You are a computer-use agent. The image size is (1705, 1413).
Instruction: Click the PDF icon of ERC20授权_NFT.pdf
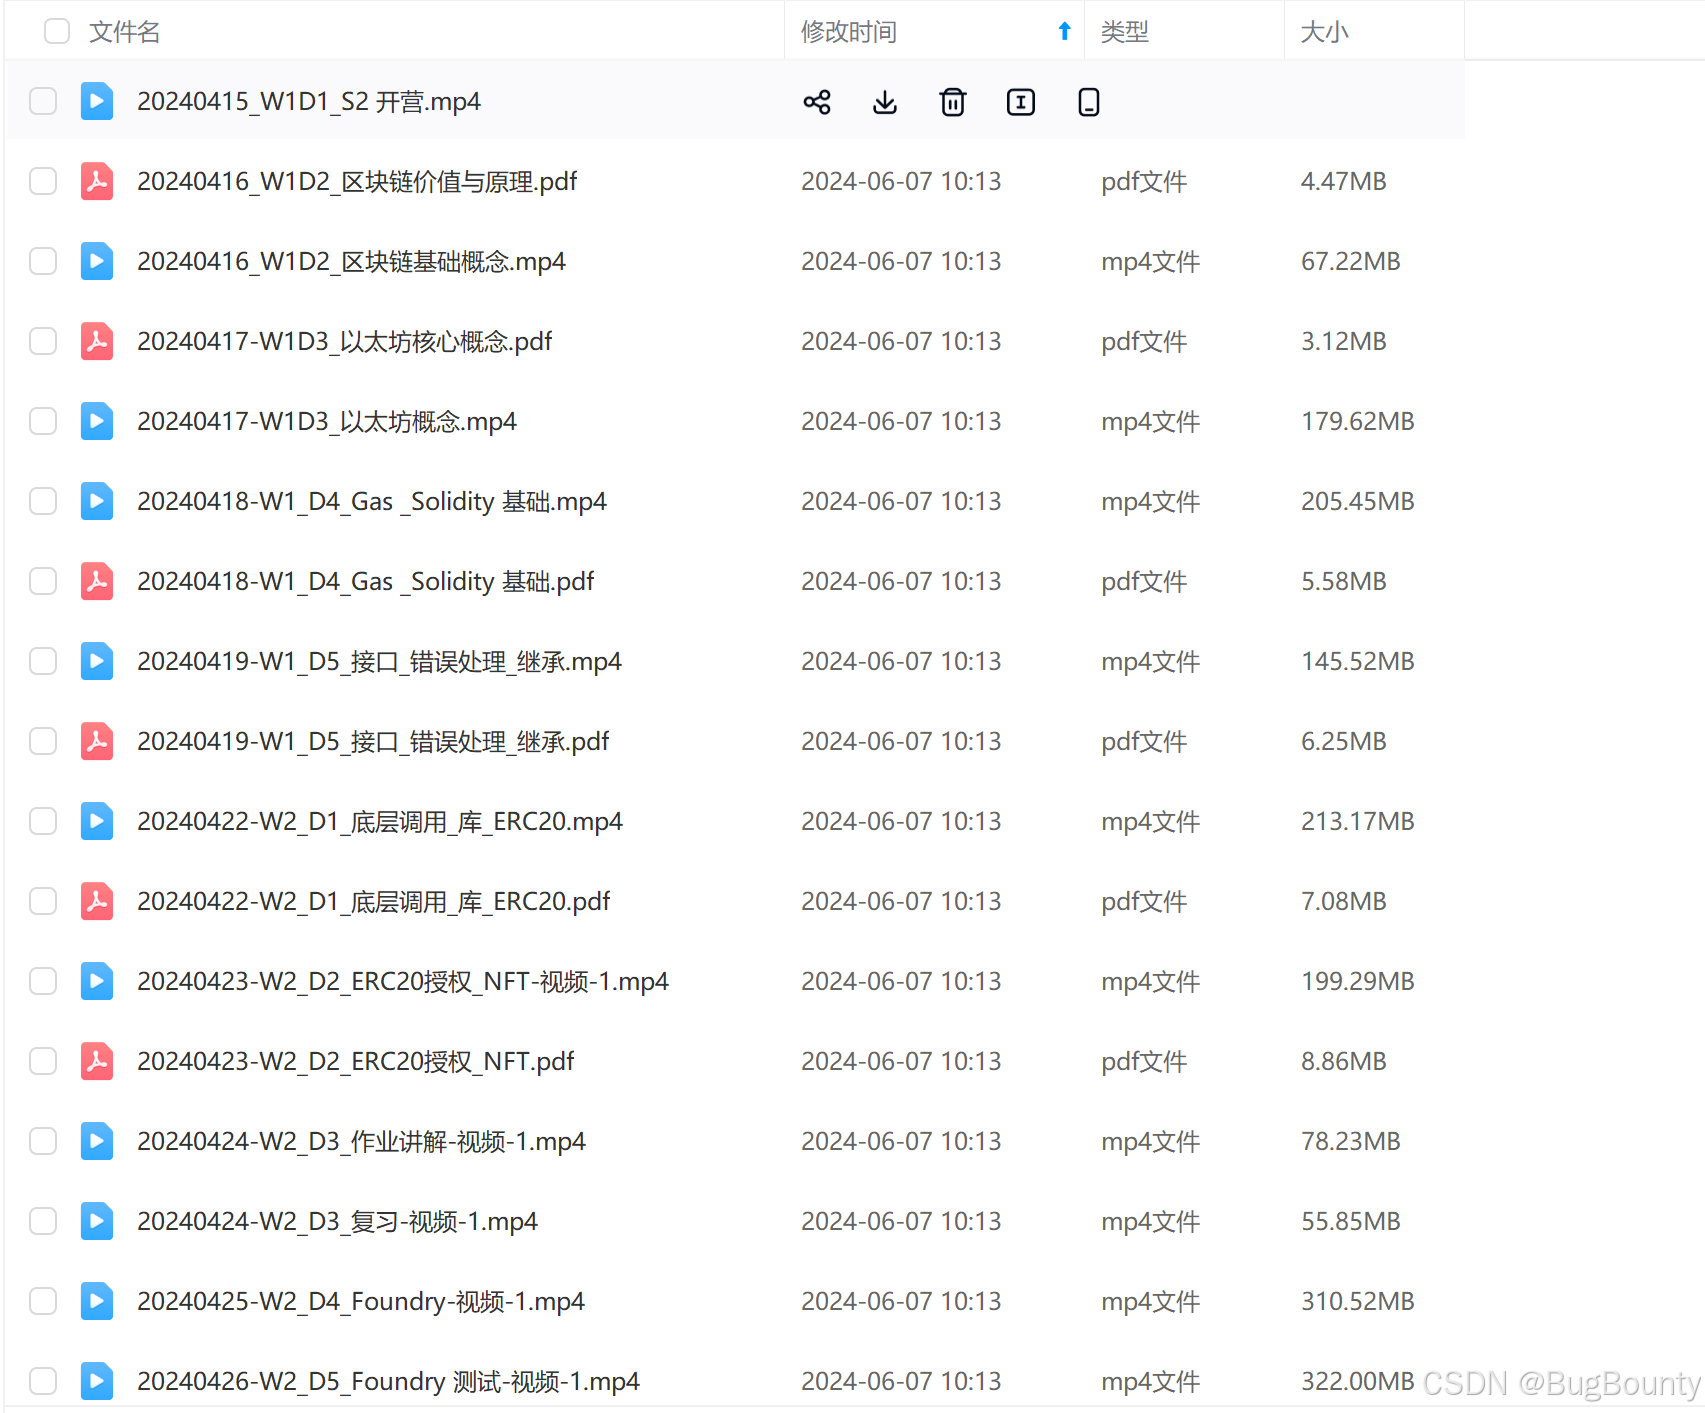click(x=97, y=1061)
